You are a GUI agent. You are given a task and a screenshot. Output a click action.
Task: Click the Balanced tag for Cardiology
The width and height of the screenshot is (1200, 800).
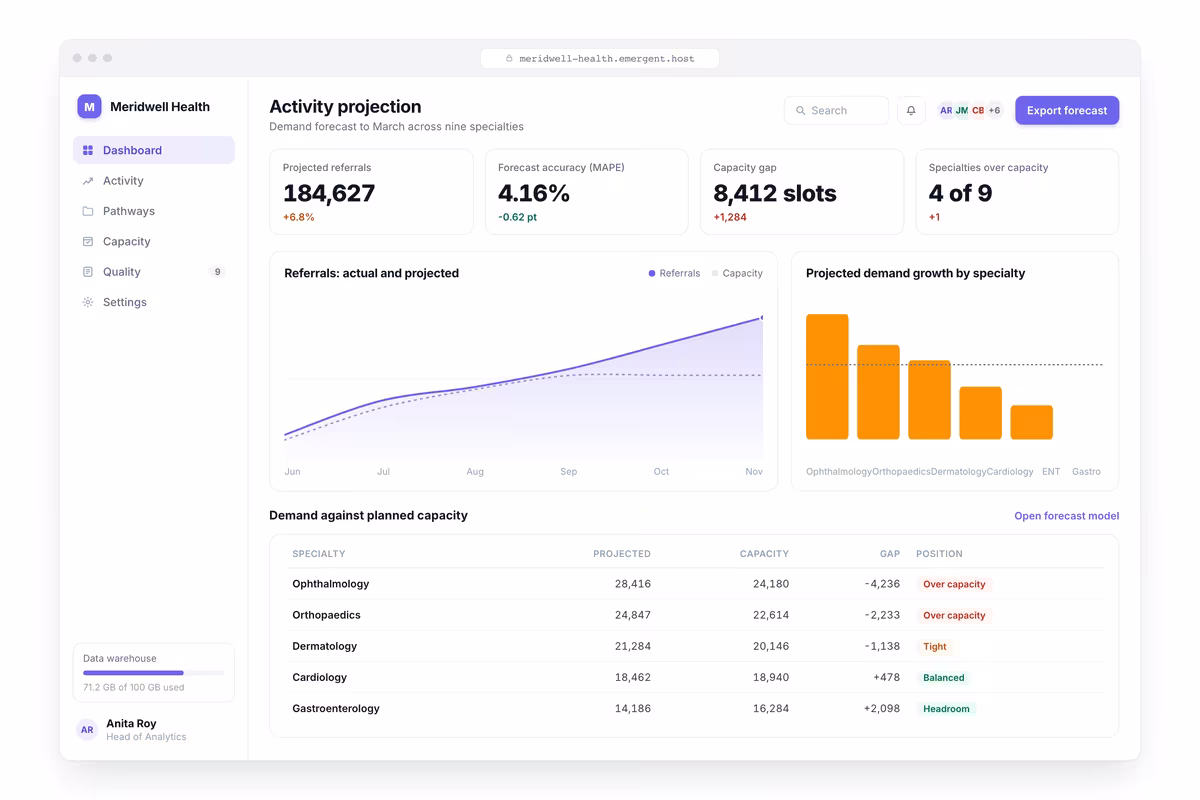(x=944, y=678)
